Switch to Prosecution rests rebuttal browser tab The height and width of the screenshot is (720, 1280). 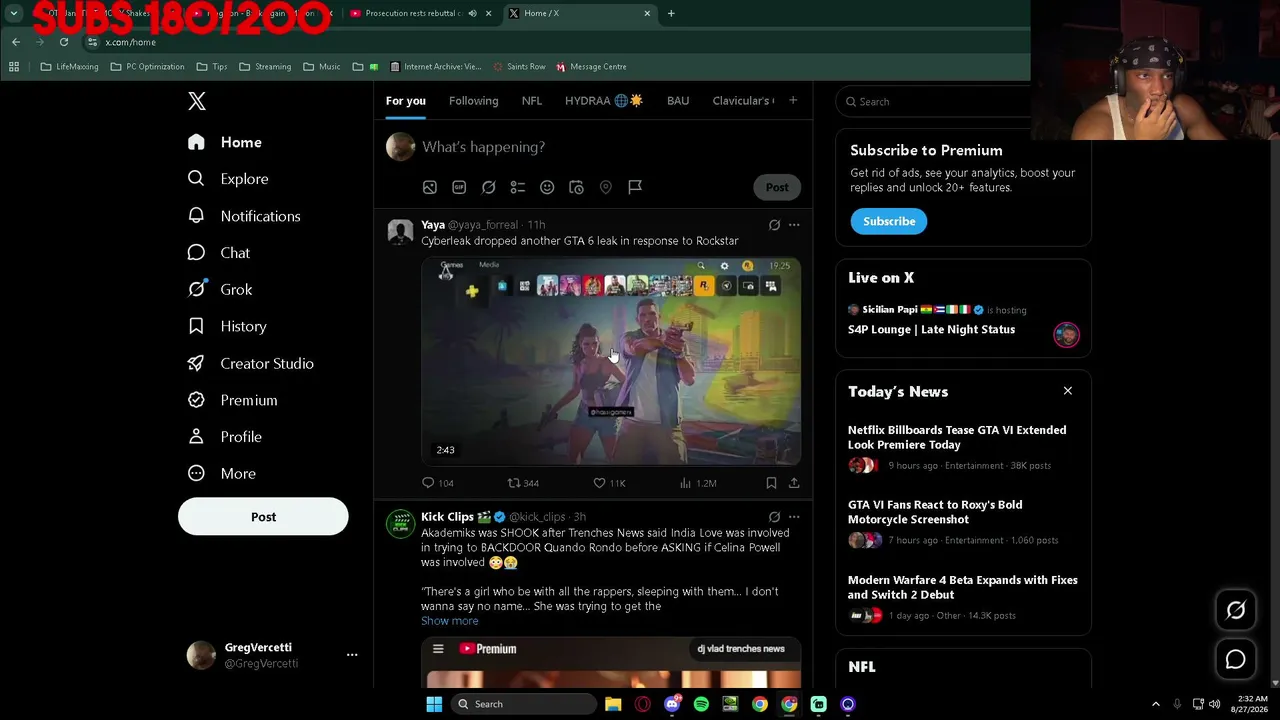[x=414, y=13]
